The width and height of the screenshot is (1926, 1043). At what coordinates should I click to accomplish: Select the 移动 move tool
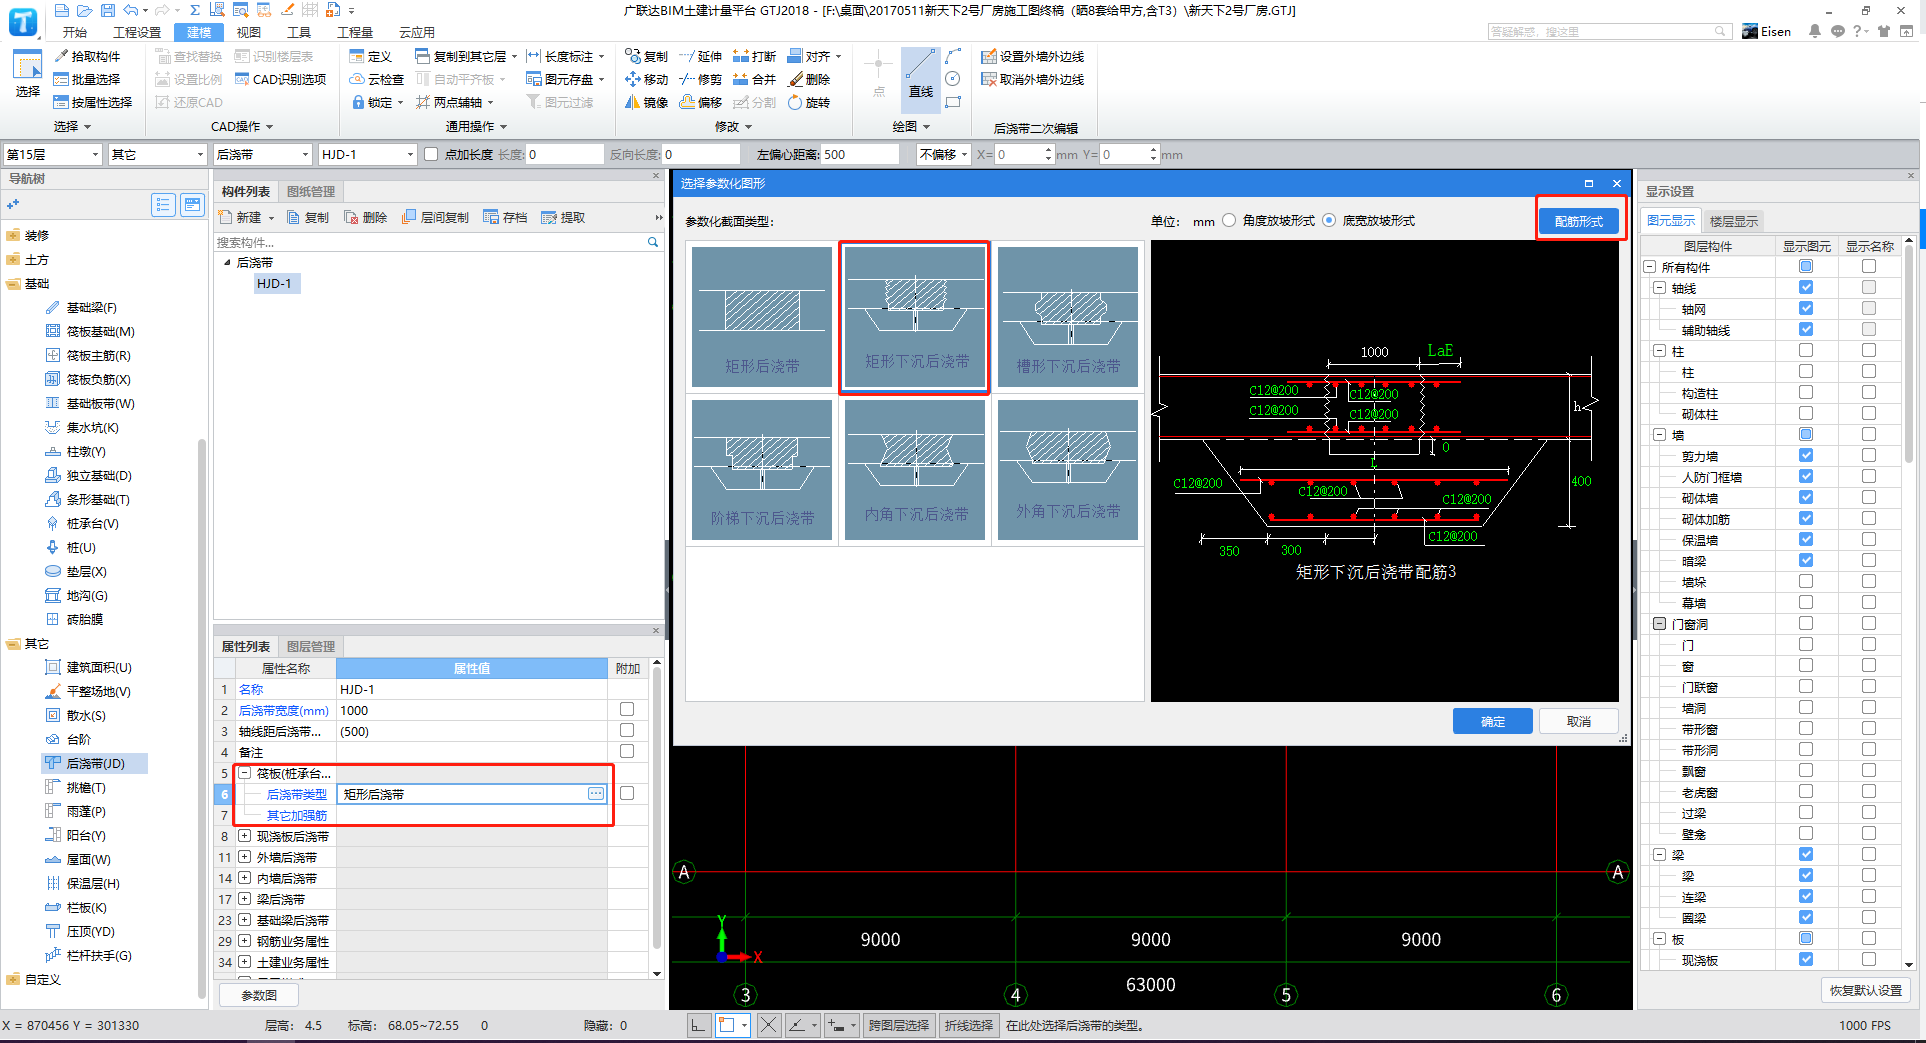(647, 80)
